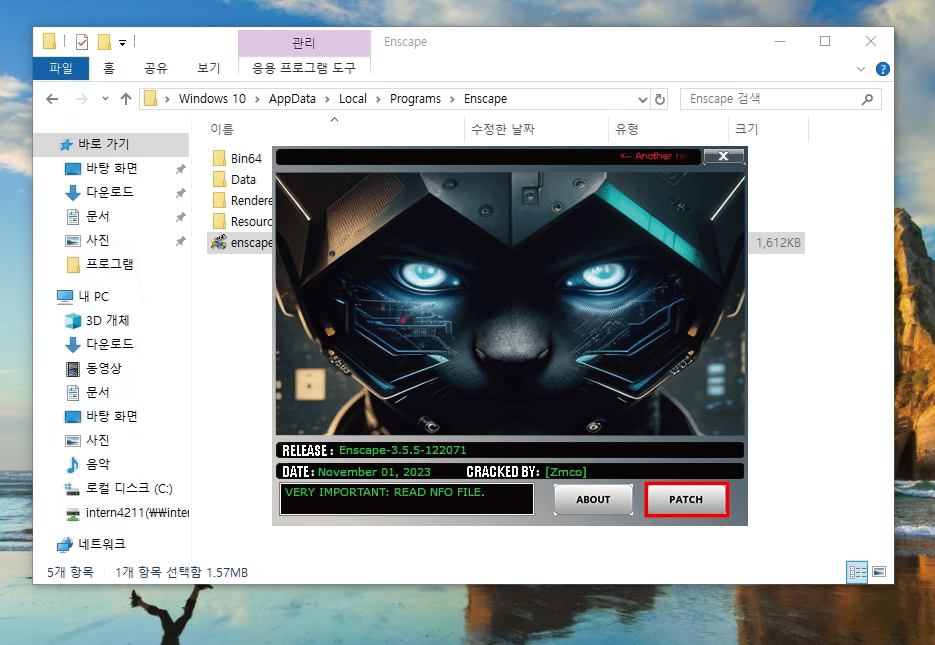Open pinned 바탕 화면 under quick access
The width and height of the screenshot is (935, 645).
coord(112,169)
